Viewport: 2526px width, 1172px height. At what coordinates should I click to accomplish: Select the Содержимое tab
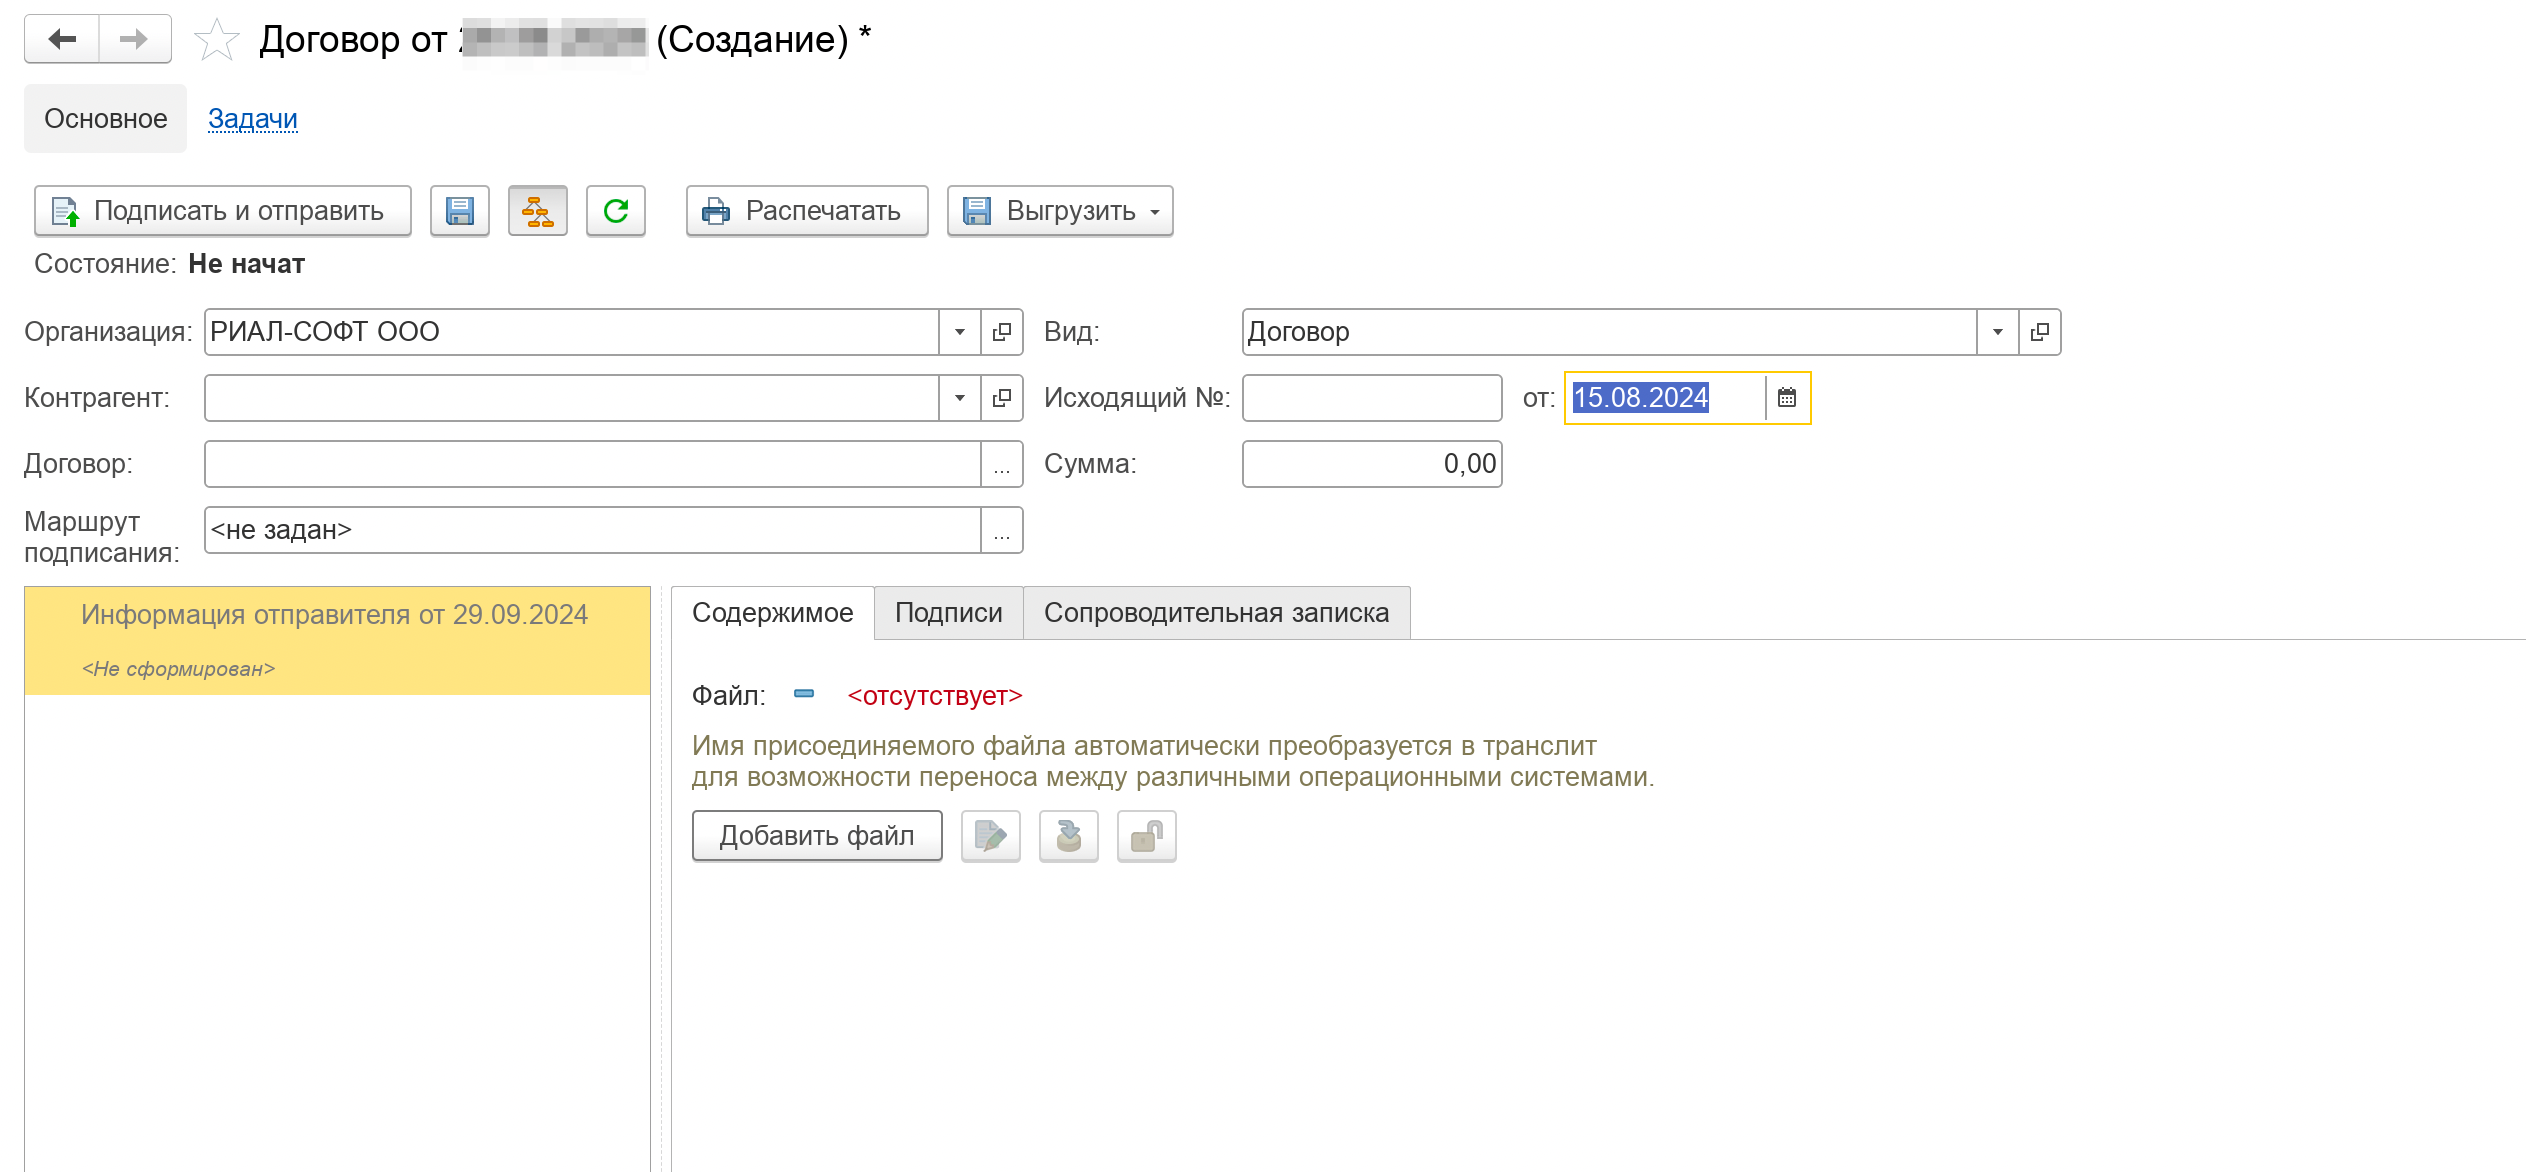773,613
